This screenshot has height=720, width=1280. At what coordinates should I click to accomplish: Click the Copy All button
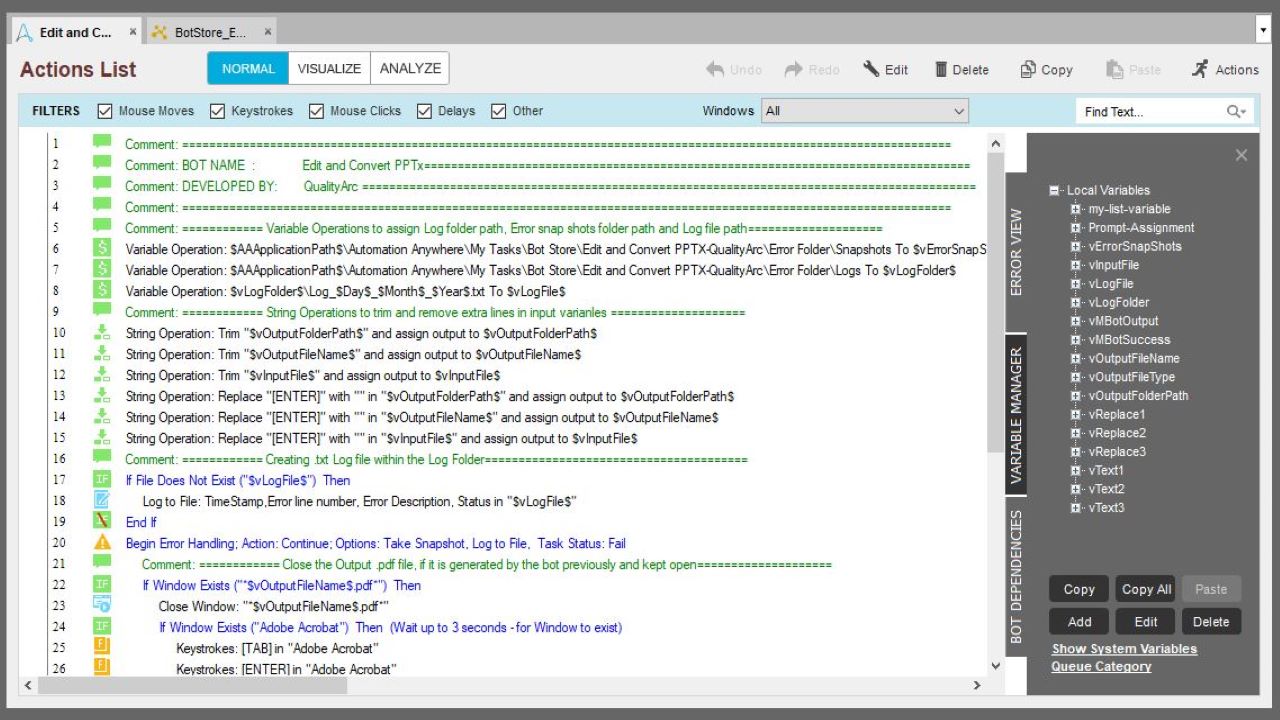pos(1146,589)
